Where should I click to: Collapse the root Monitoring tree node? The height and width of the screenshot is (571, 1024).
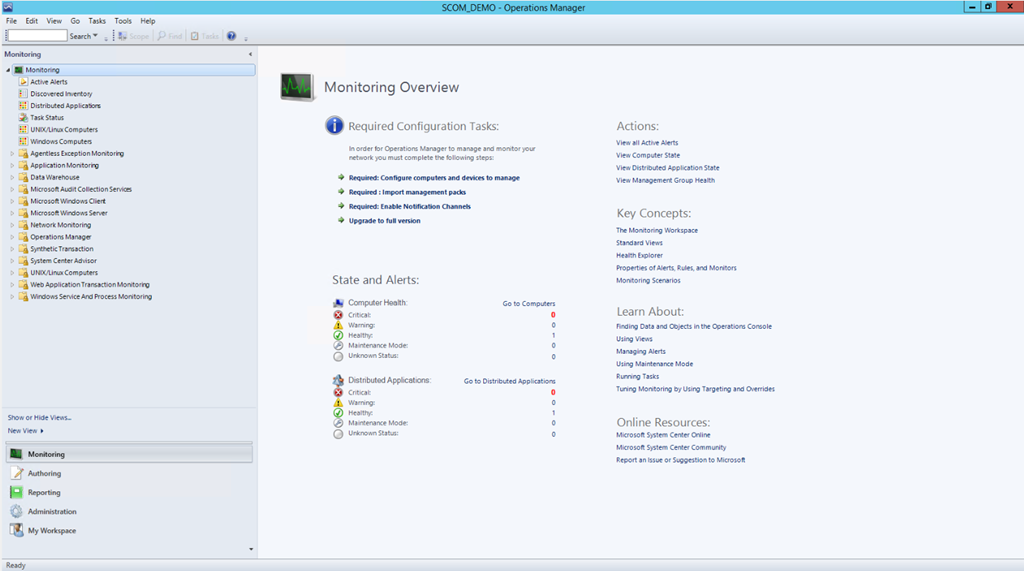pyautogui.click(x=8, y=70)
